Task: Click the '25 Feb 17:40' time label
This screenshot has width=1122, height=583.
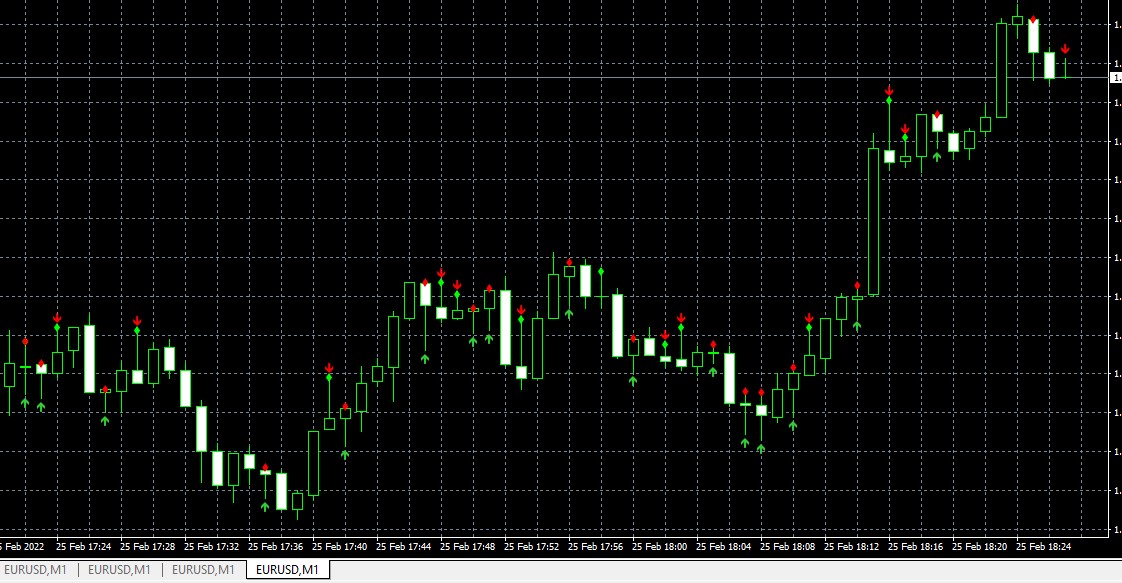Action: [339, 547]
